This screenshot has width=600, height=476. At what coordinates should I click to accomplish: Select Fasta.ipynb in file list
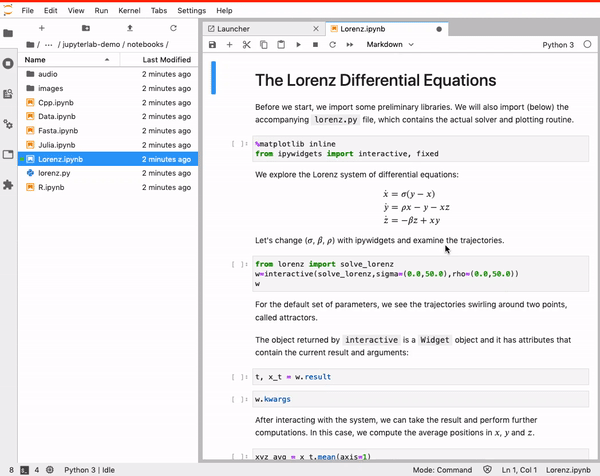(108, 131)
